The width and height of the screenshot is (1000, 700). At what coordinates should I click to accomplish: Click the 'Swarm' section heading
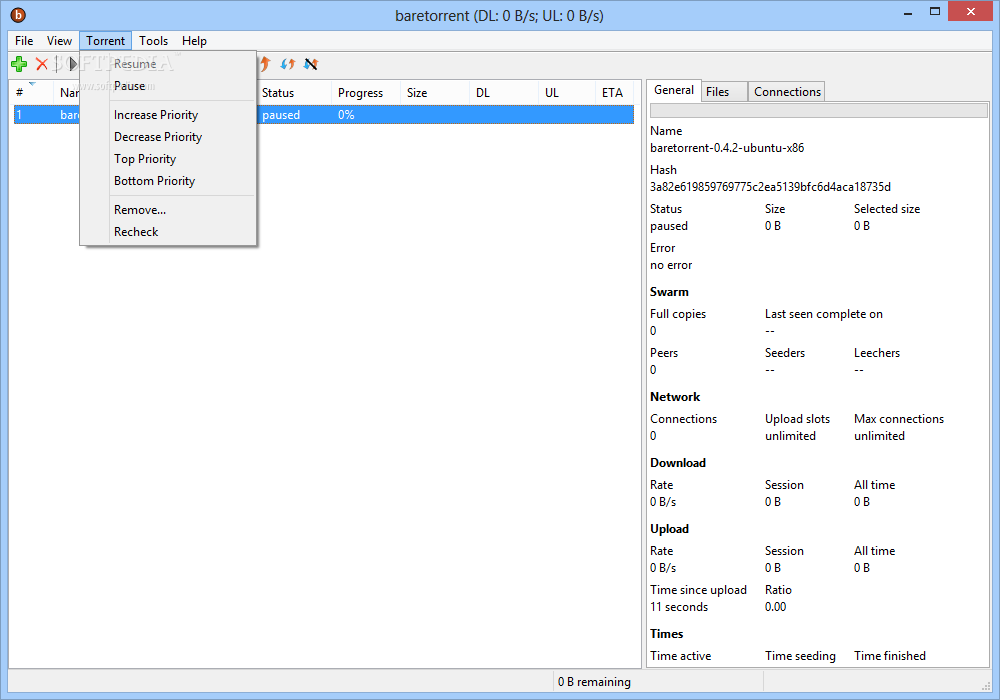click(x=669, y=292)
